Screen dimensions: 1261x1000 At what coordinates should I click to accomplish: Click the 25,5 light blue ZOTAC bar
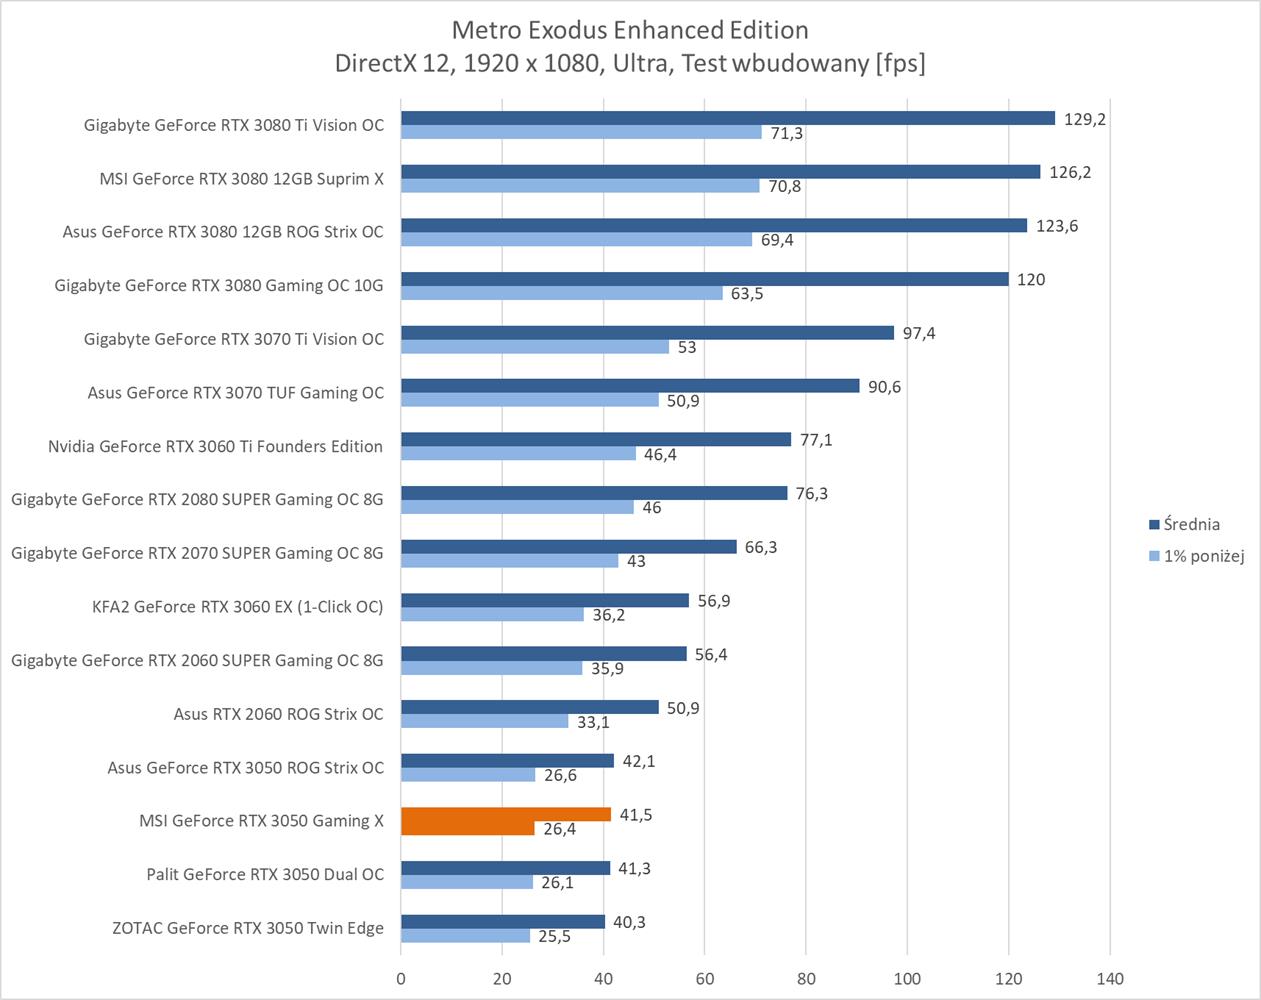pos(465,936)
